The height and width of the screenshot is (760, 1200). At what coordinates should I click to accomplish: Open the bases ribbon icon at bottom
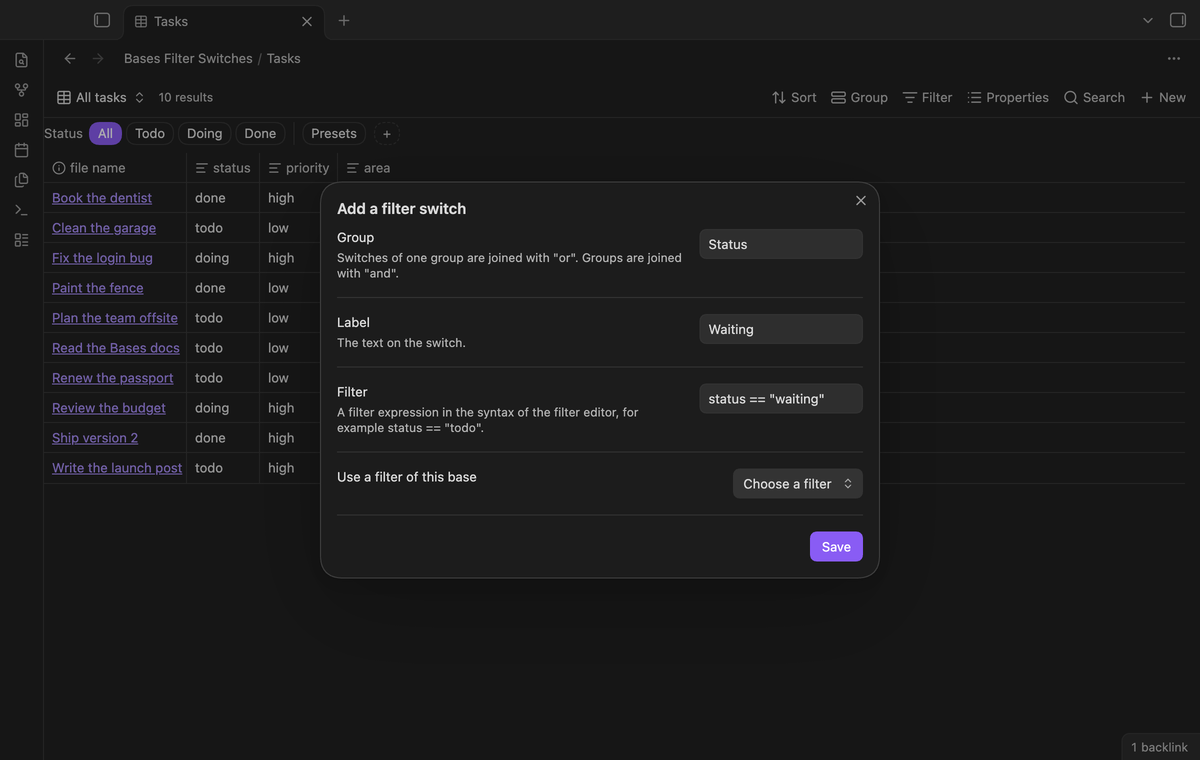pyautogui.click(x=21, y=240)
